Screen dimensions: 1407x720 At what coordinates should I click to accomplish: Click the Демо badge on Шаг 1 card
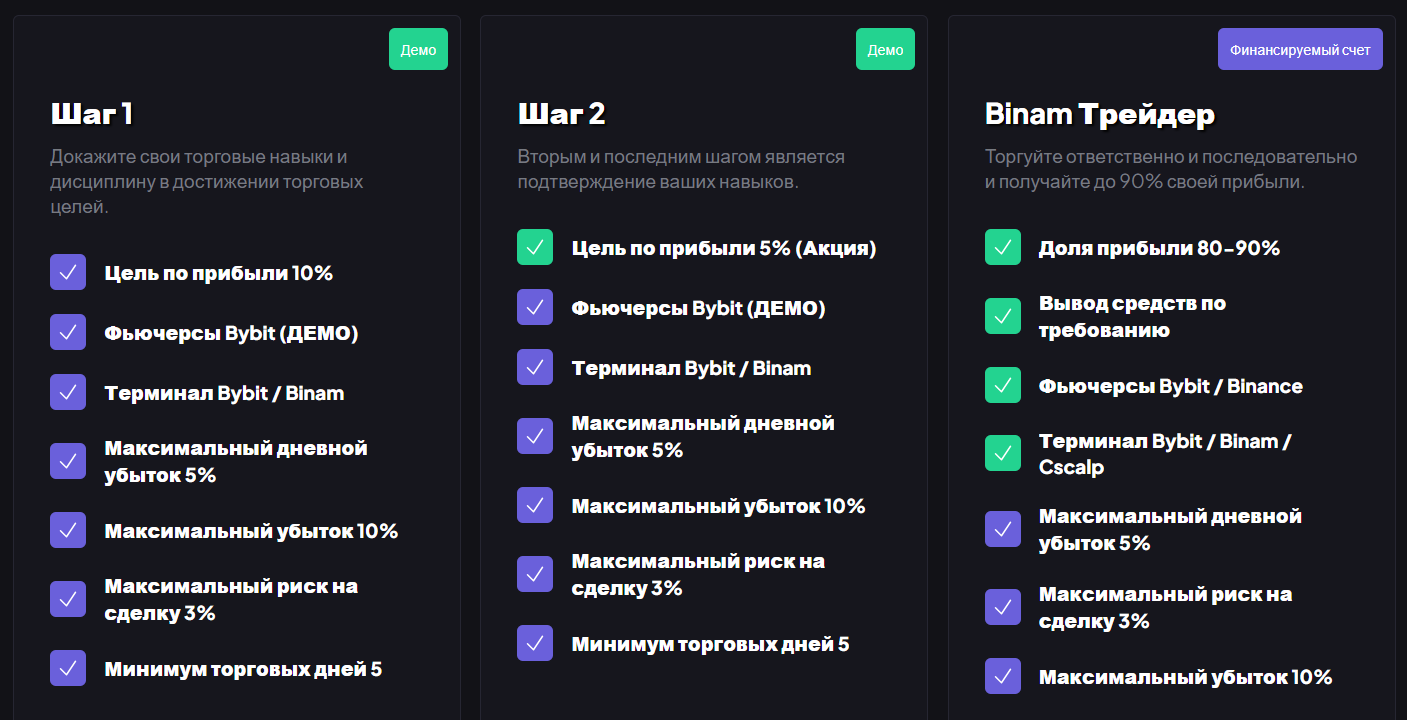click(418, 50)
